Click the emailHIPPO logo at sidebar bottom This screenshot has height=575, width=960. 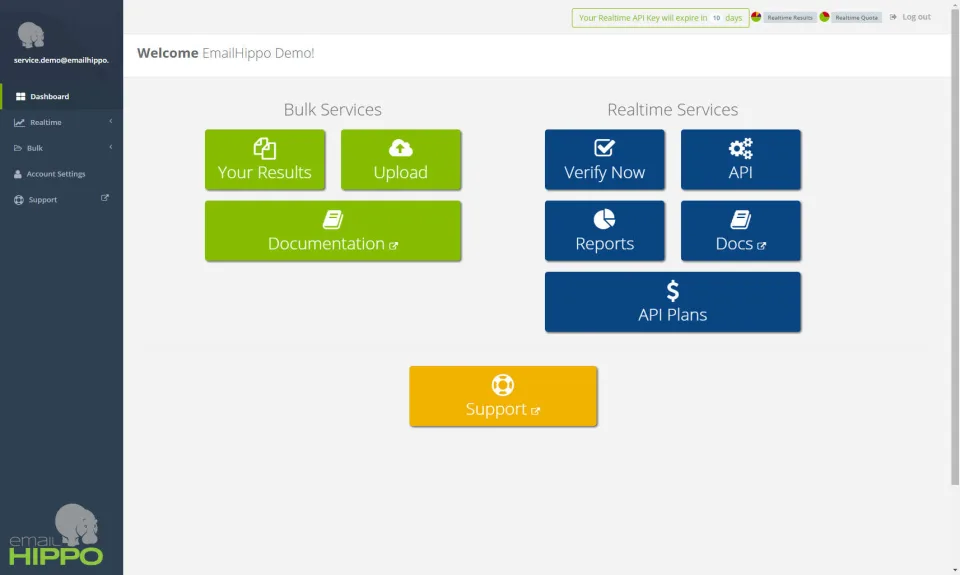coord(56,535)
